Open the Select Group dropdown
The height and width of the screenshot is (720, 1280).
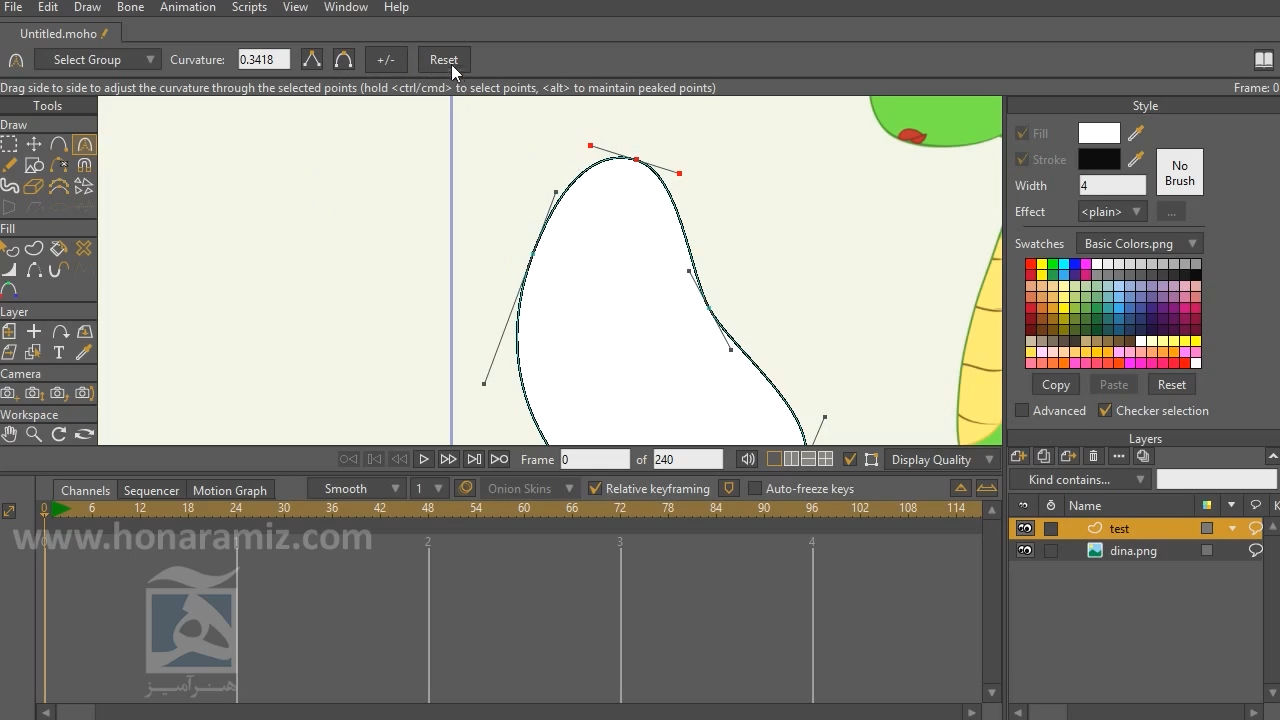coord(97,60)
